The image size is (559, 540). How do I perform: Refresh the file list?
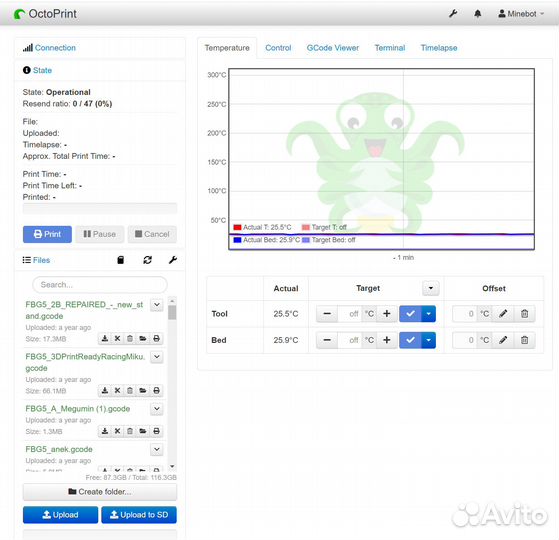click(148, 260)
